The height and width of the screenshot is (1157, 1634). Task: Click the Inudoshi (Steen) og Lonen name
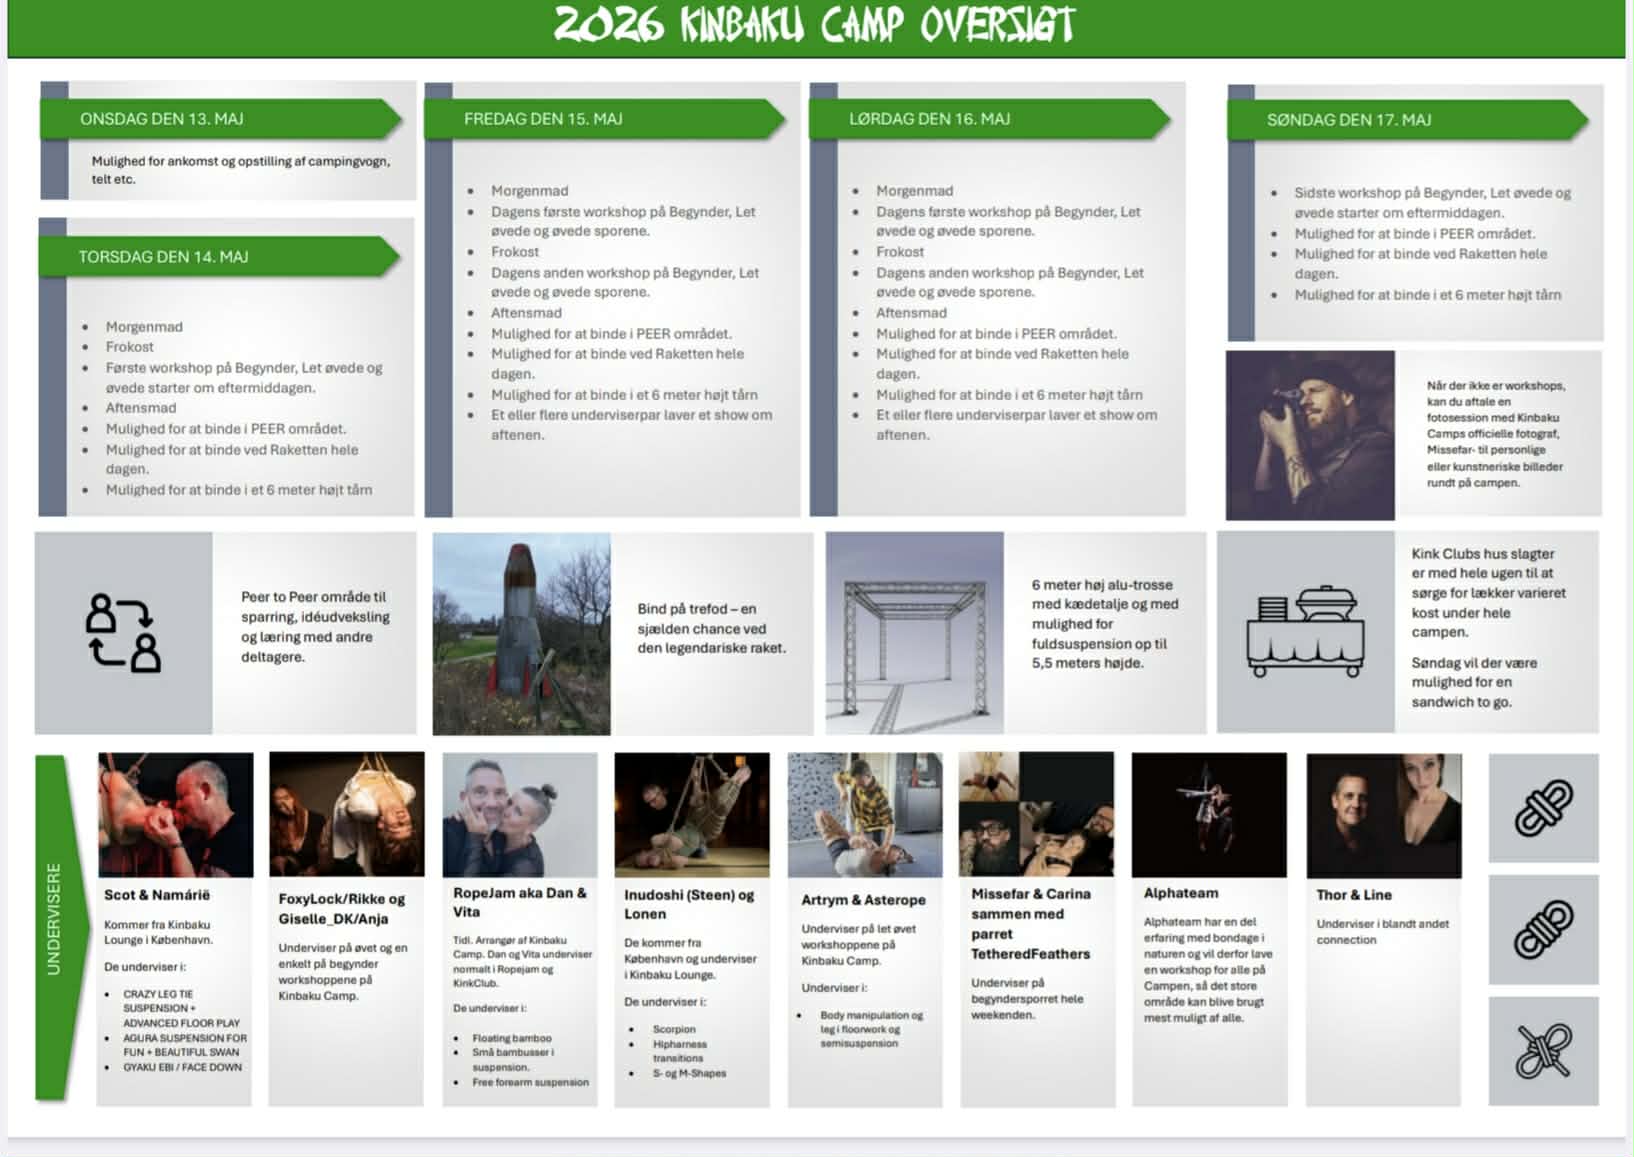[689, 904]
